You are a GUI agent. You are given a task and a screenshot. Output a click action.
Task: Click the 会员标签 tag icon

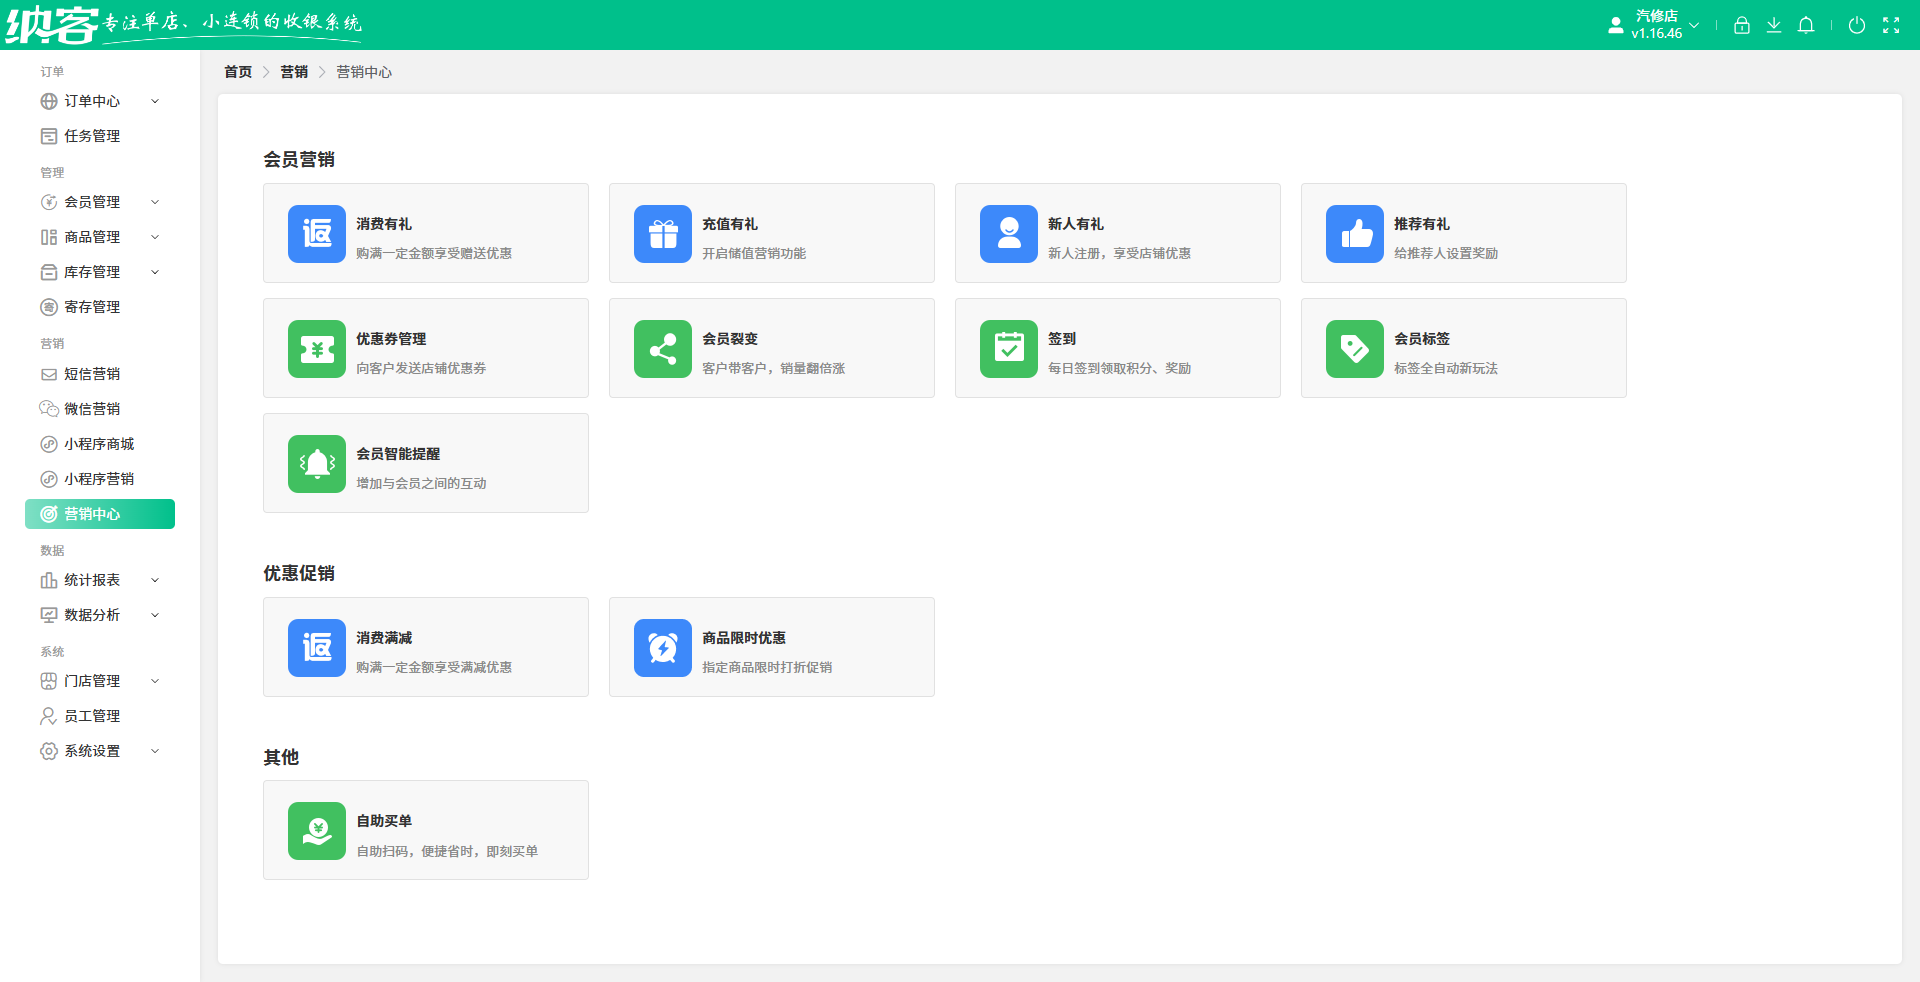point(1355,349)
